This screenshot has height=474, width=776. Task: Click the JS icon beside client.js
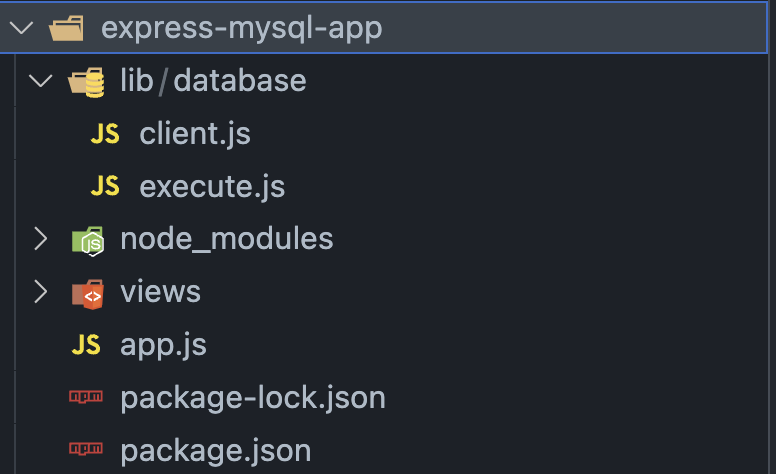[105, 134]
